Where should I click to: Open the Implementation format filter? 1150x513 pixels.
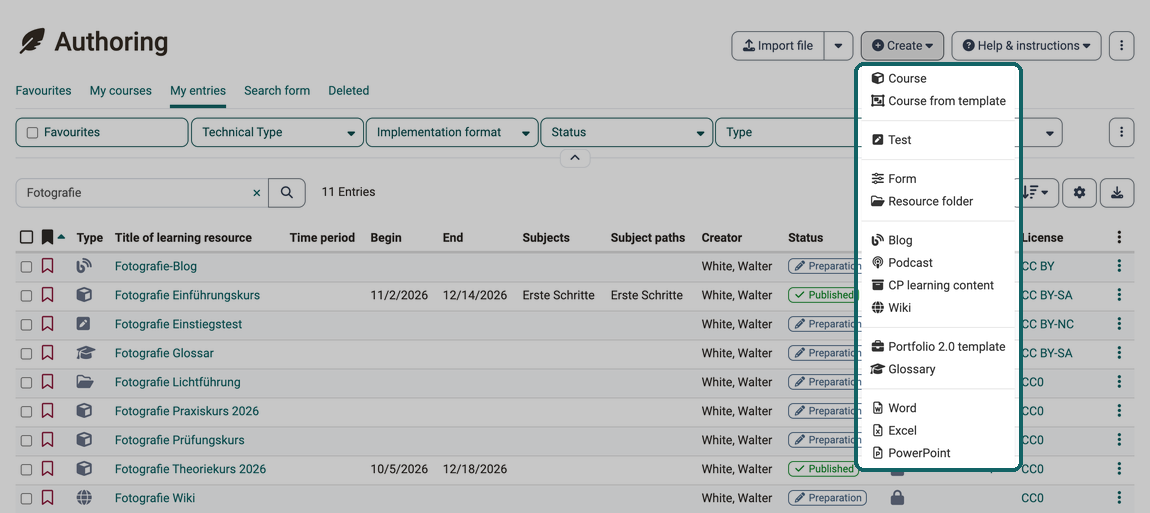[452, 133]
